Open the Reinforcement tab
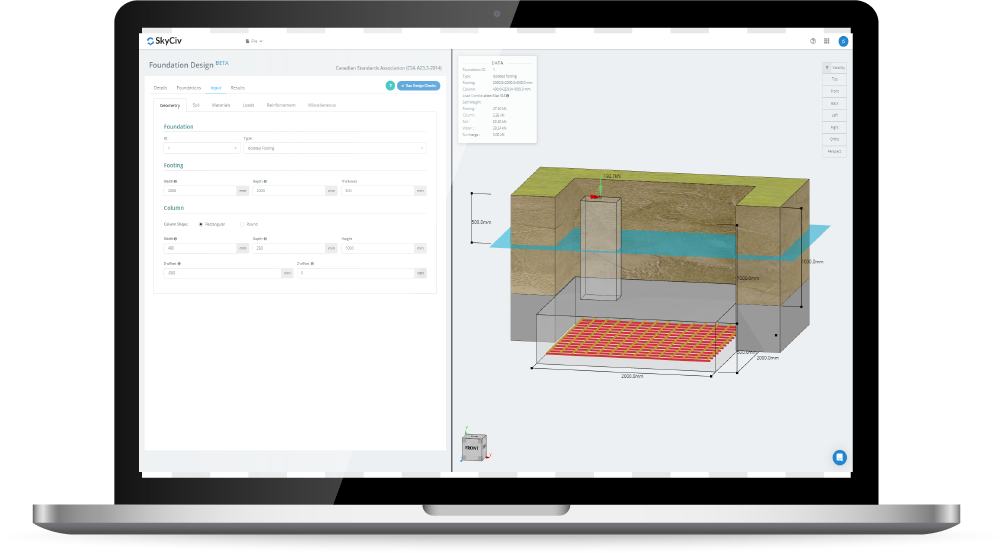 [281, 105]
